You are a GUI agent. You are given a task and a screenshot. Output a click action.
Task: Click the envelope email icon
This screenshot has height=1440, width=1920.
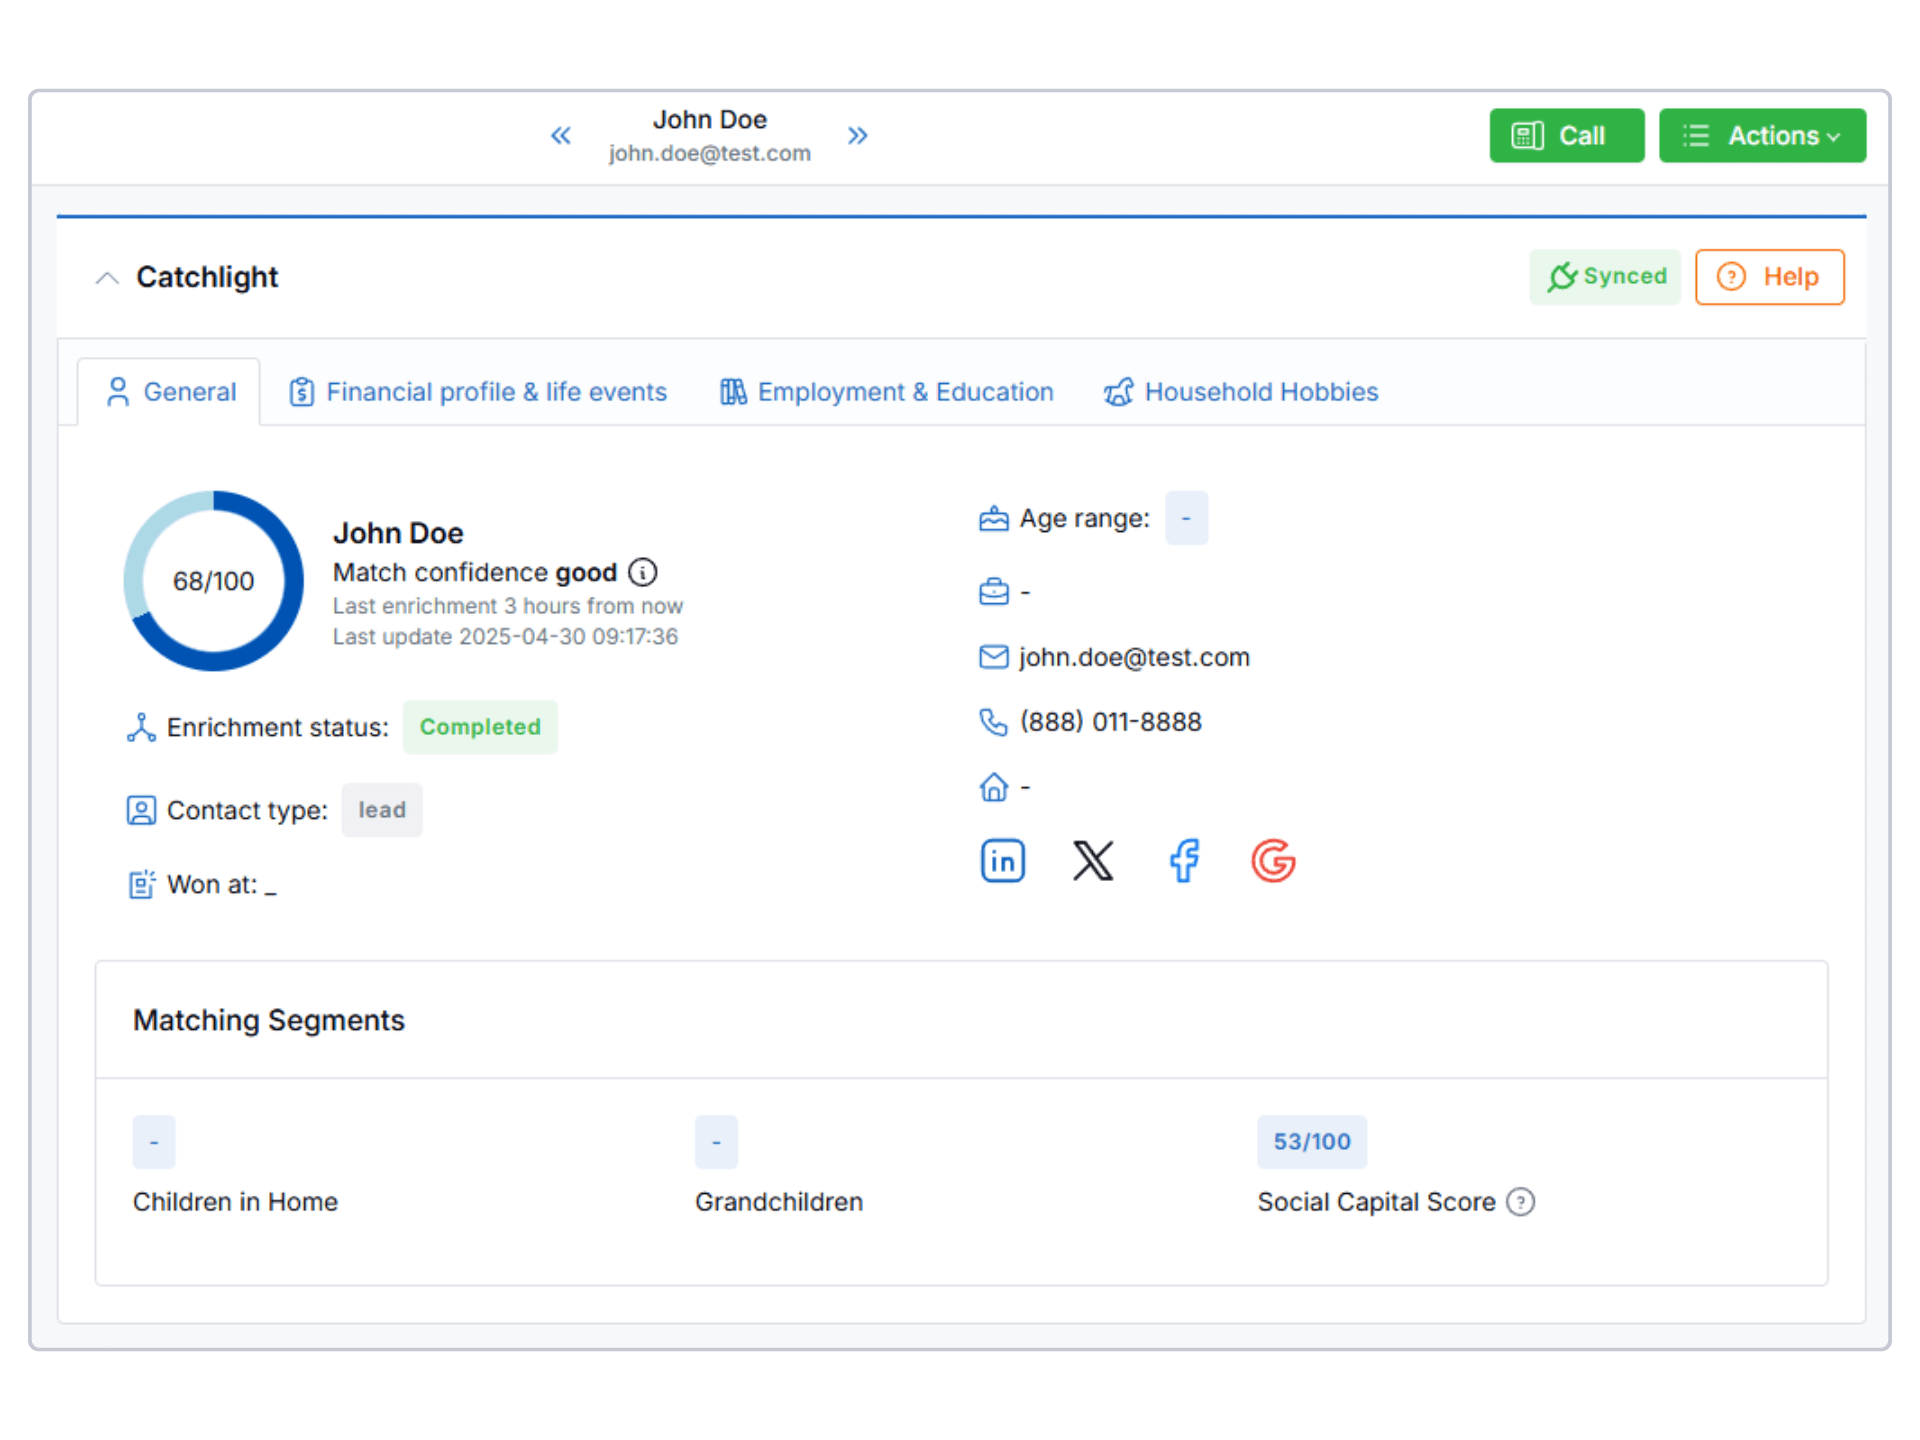993,657
